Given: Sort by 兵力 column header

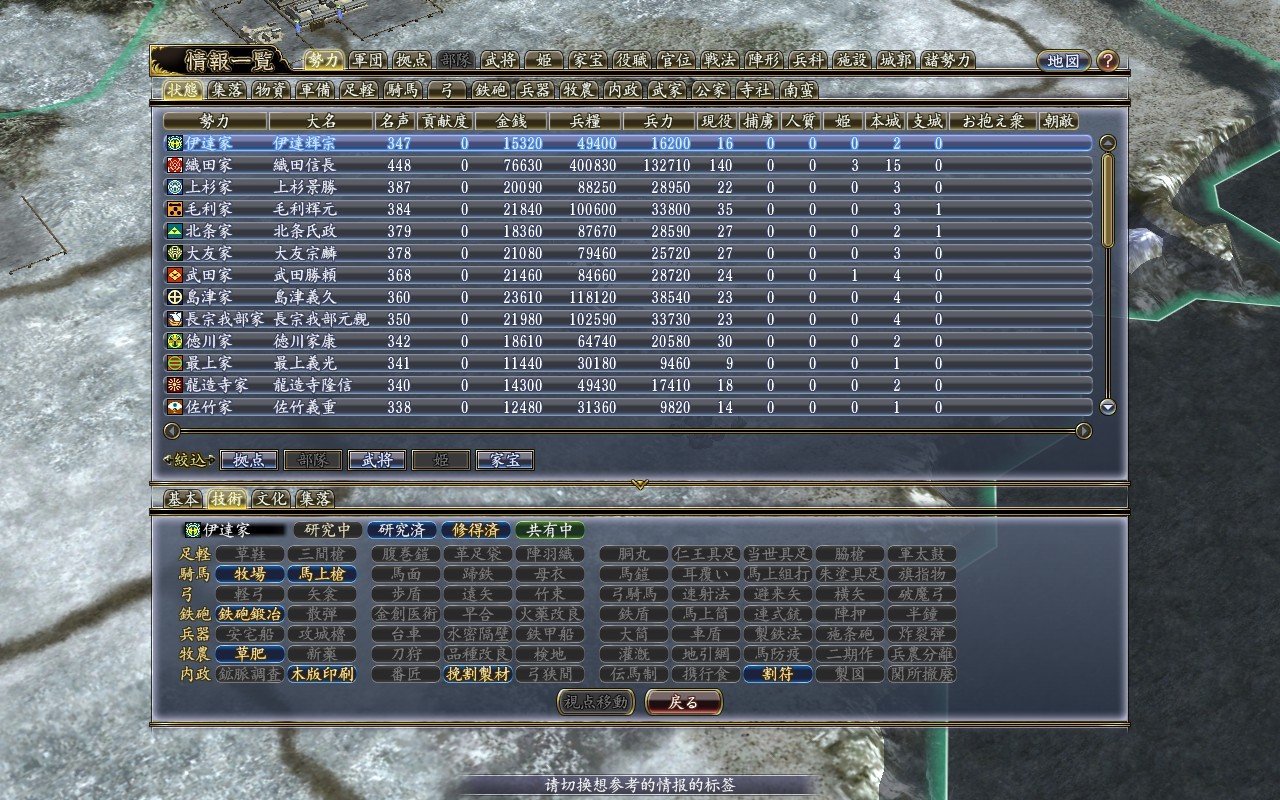Looking at the screenshot, I should point(657,120).
